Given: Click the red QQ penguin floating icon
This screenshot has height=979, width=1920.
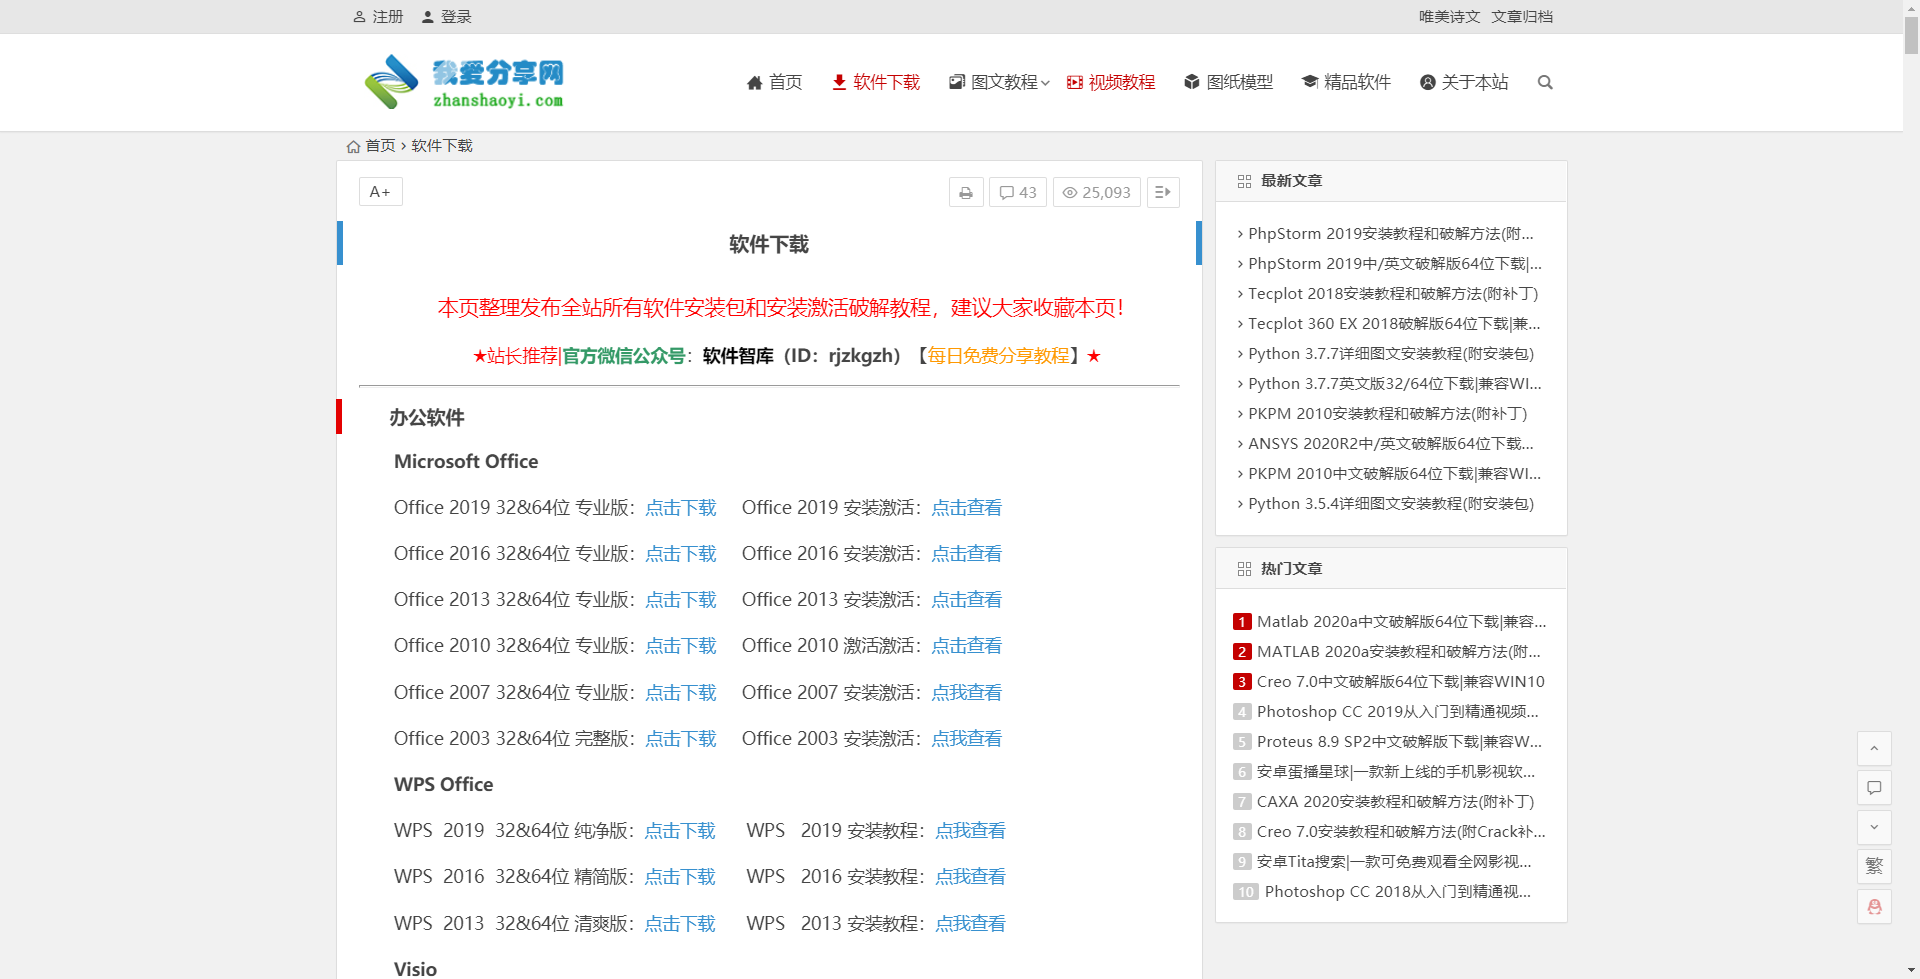Looking at the screenshot, I should tap(1874, 906).
